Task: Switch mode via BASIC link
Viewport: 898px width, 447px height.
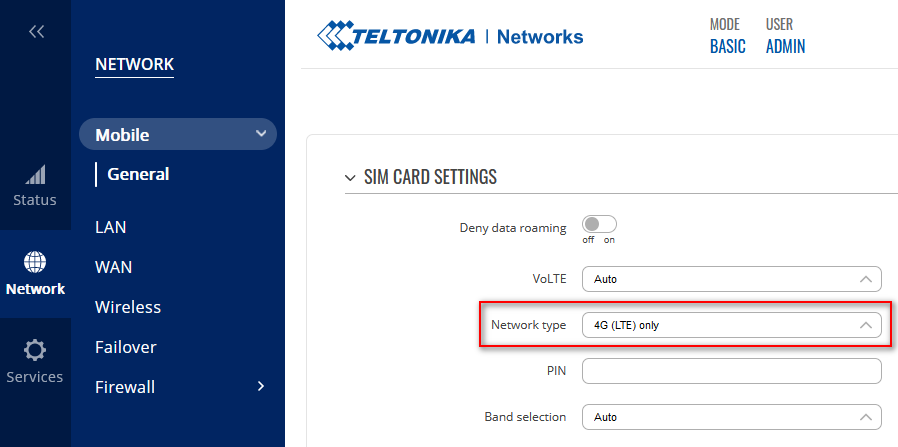Action: tap(727, 46)
